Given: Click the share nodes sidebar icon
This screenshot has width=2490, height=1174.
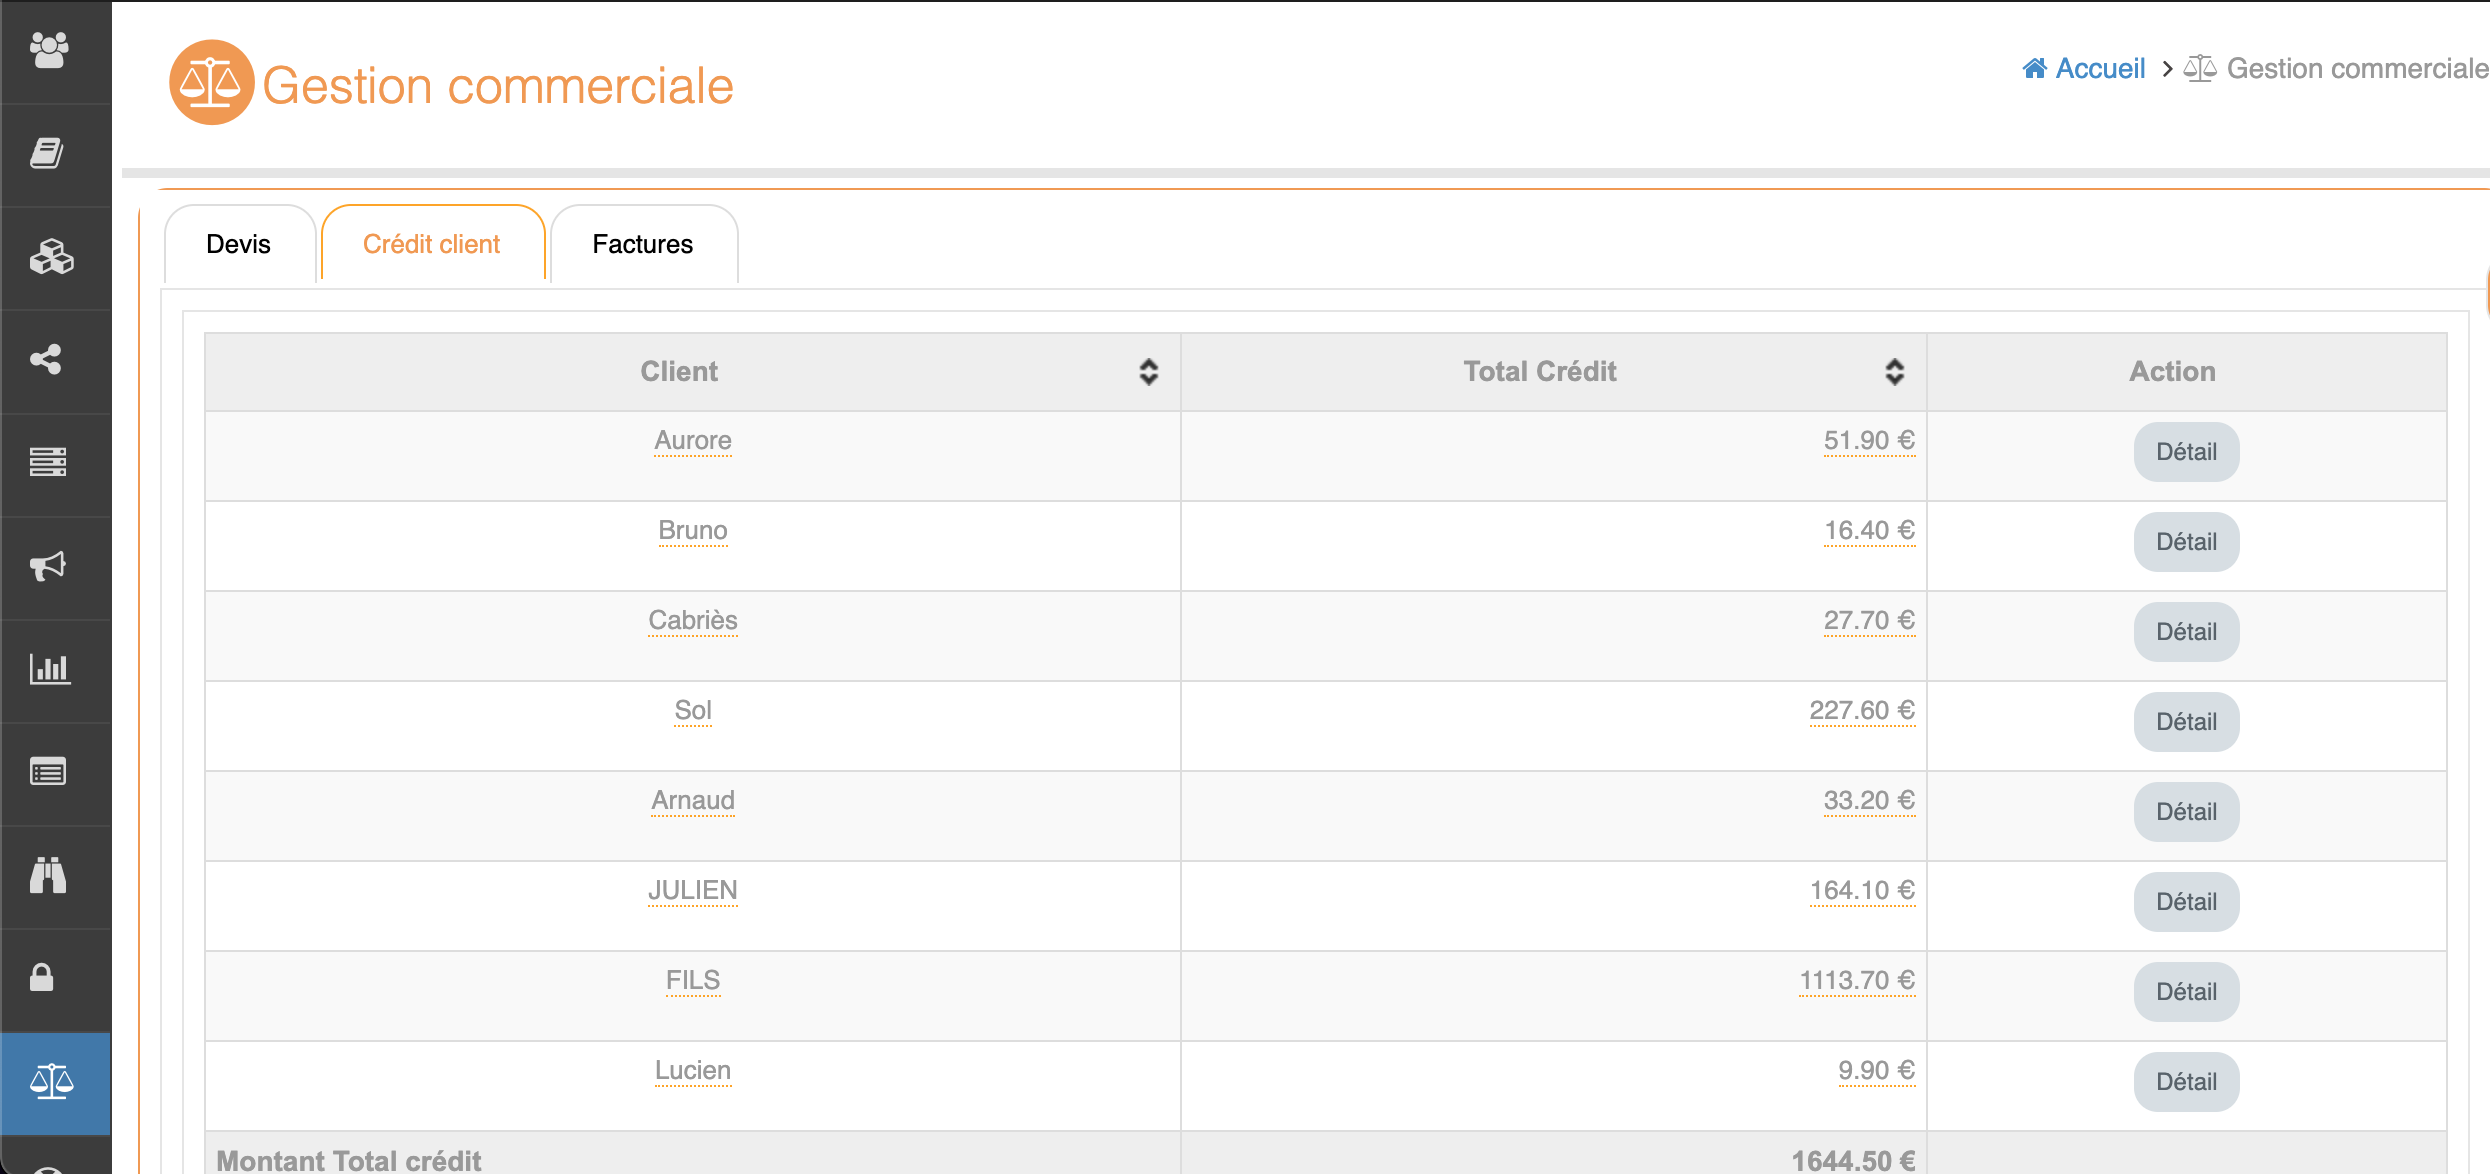Looking at the screenshot, I should (x=46, y=360).
